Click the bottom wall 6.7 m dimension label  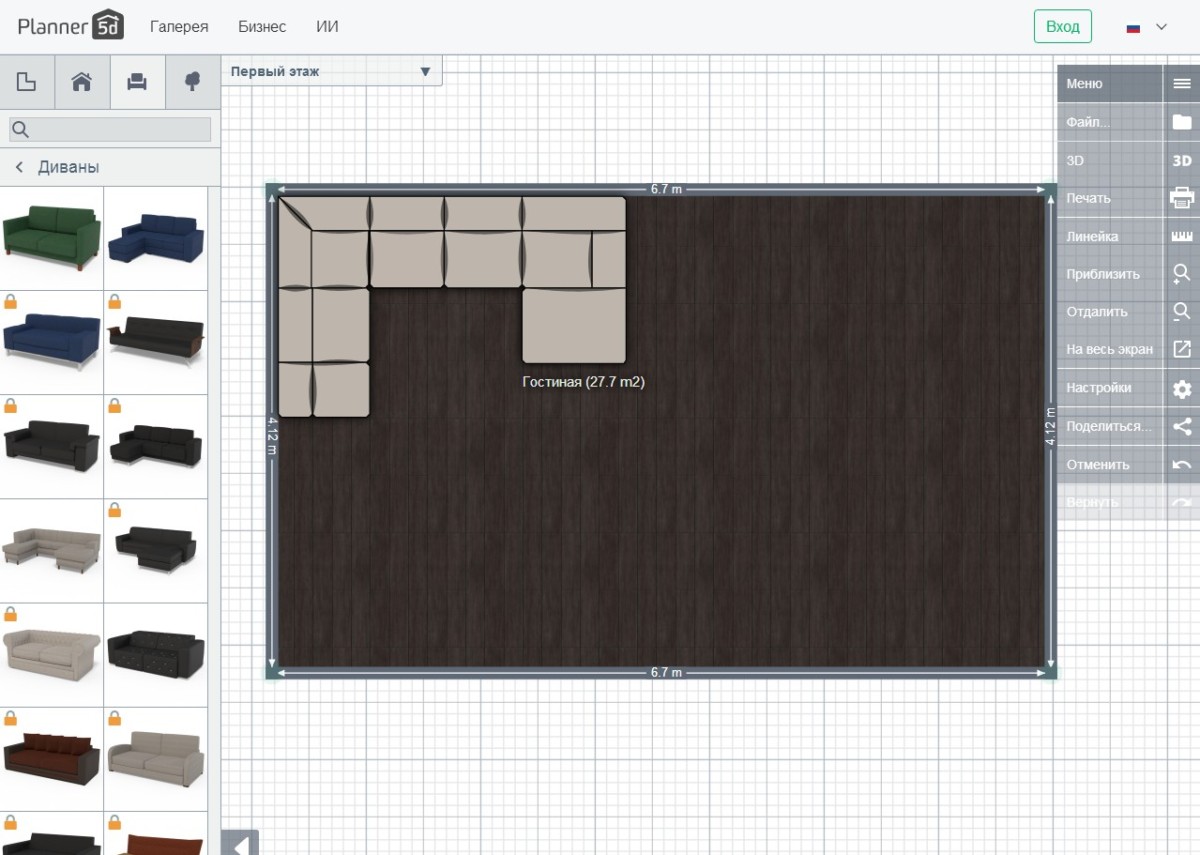(666, 673)
